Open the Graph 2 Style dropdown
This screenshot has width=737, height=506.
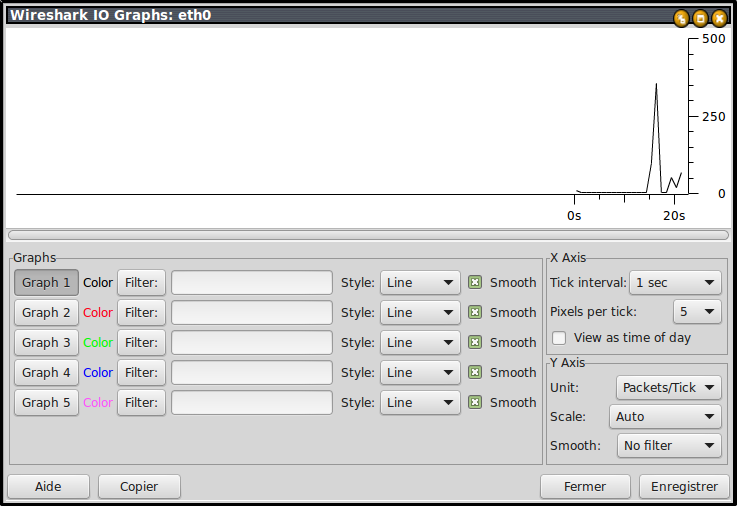pos(420,312)
